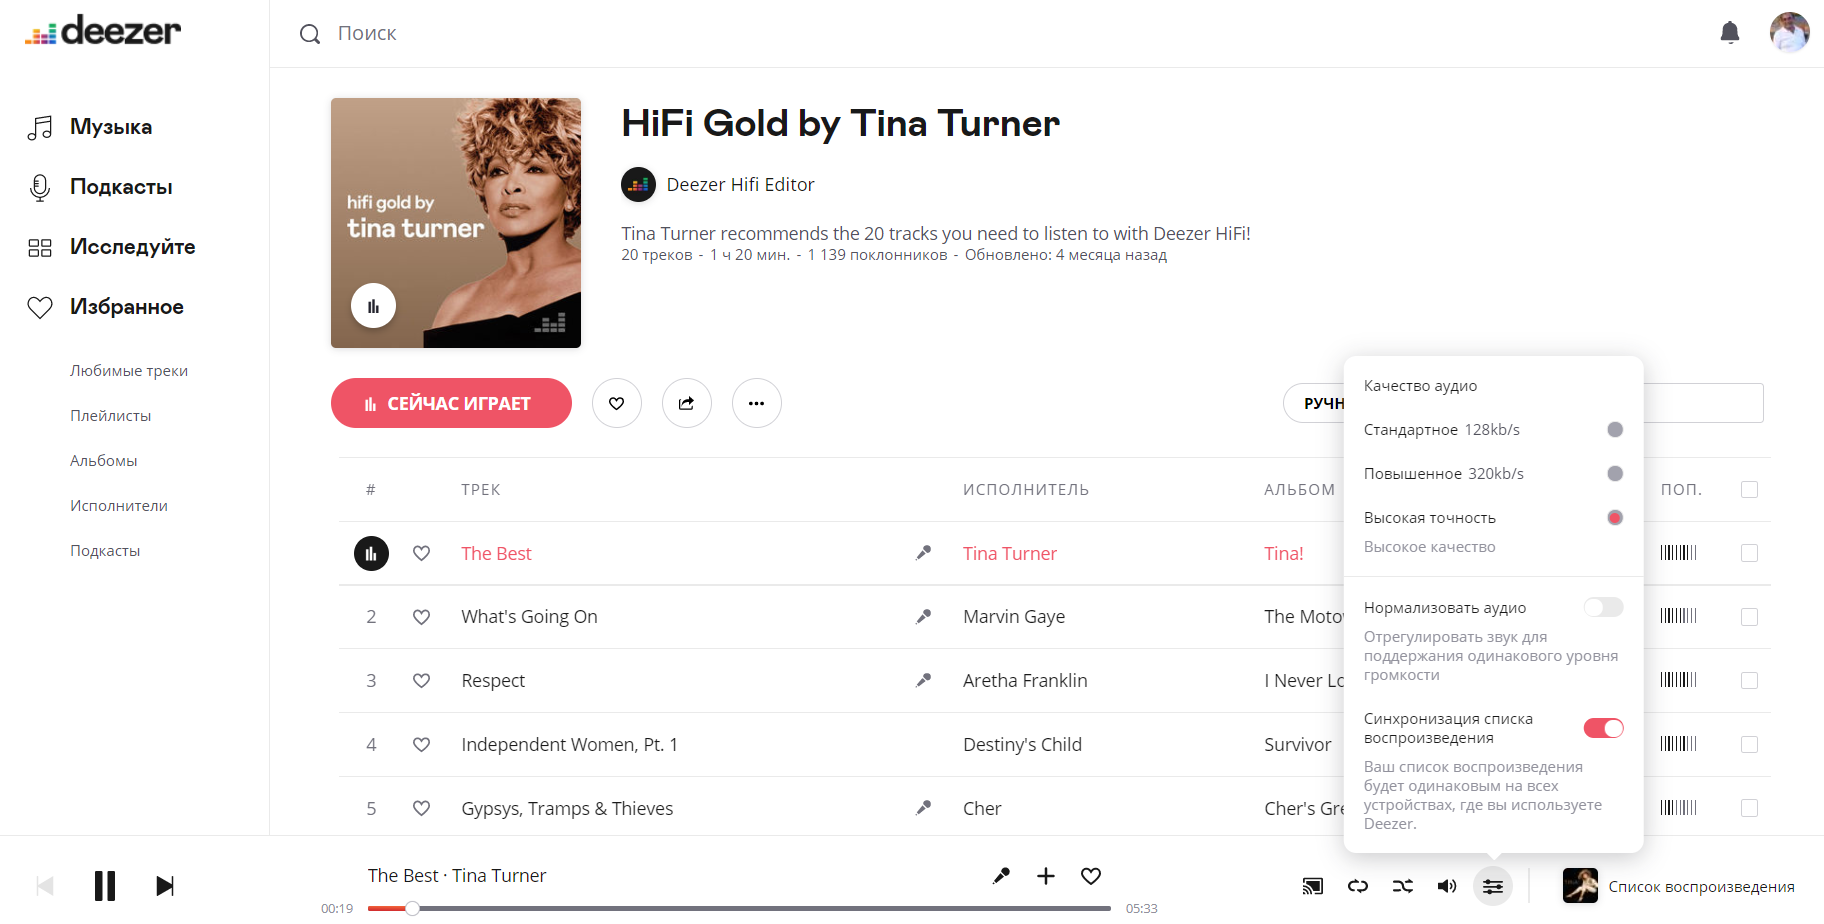Open lyrics microphone icon for The Best

(923, 553)
